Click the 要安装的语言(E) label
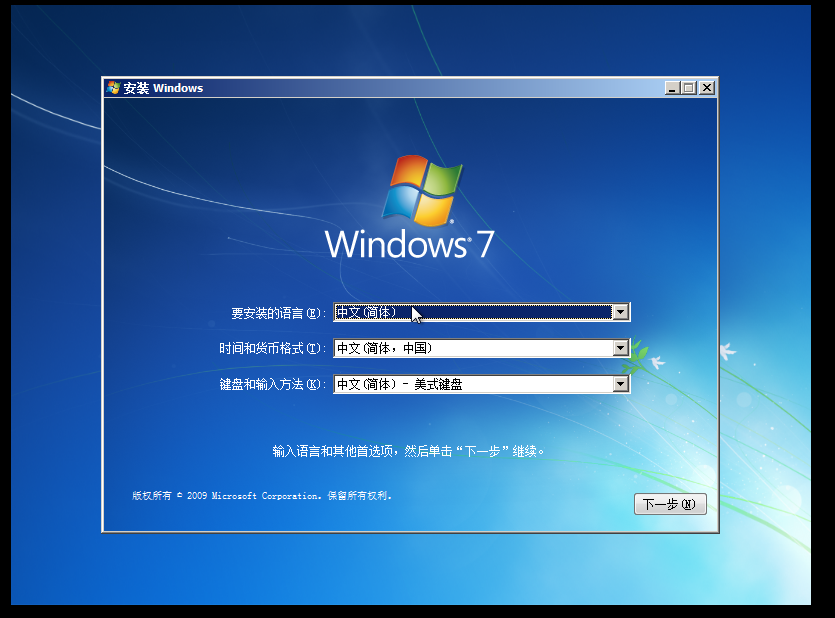 [x=278, y=313]
